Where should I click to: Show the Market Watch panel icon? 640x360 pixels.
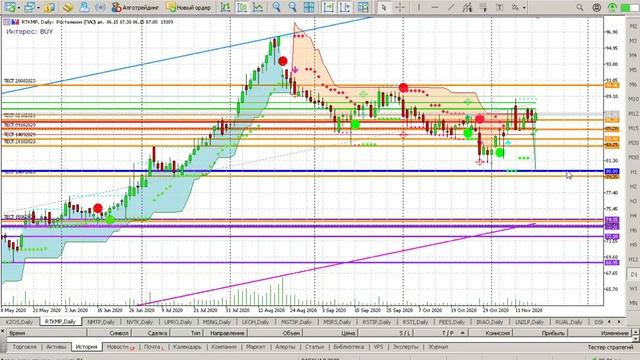(49, 7)
